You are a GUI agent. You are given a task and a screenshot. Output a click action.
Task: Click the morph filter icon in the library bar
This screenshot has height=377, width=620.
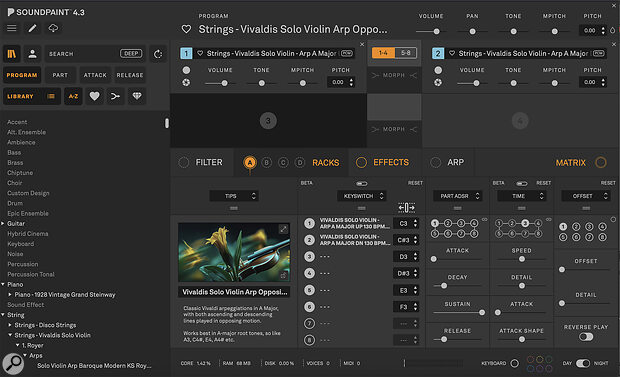(115, 96)
